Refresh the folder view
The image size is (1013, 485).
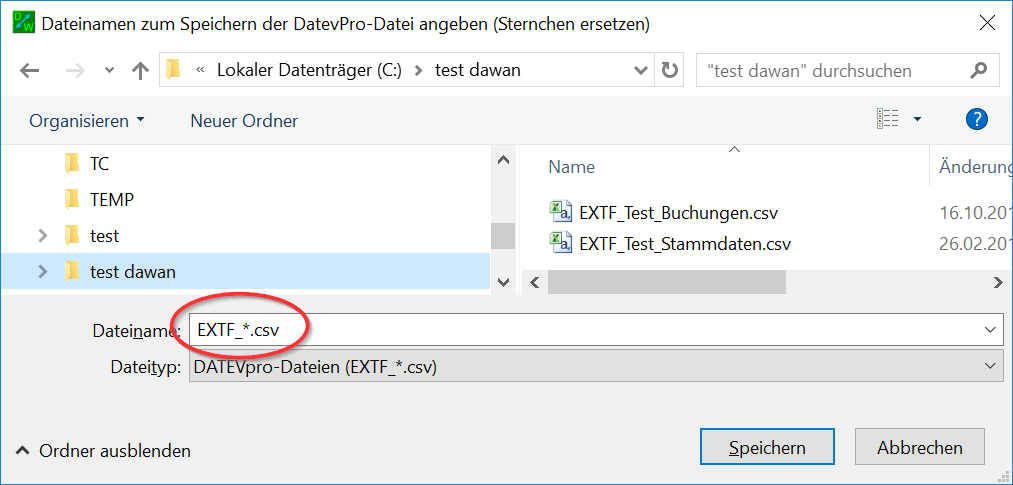point(669,70)
